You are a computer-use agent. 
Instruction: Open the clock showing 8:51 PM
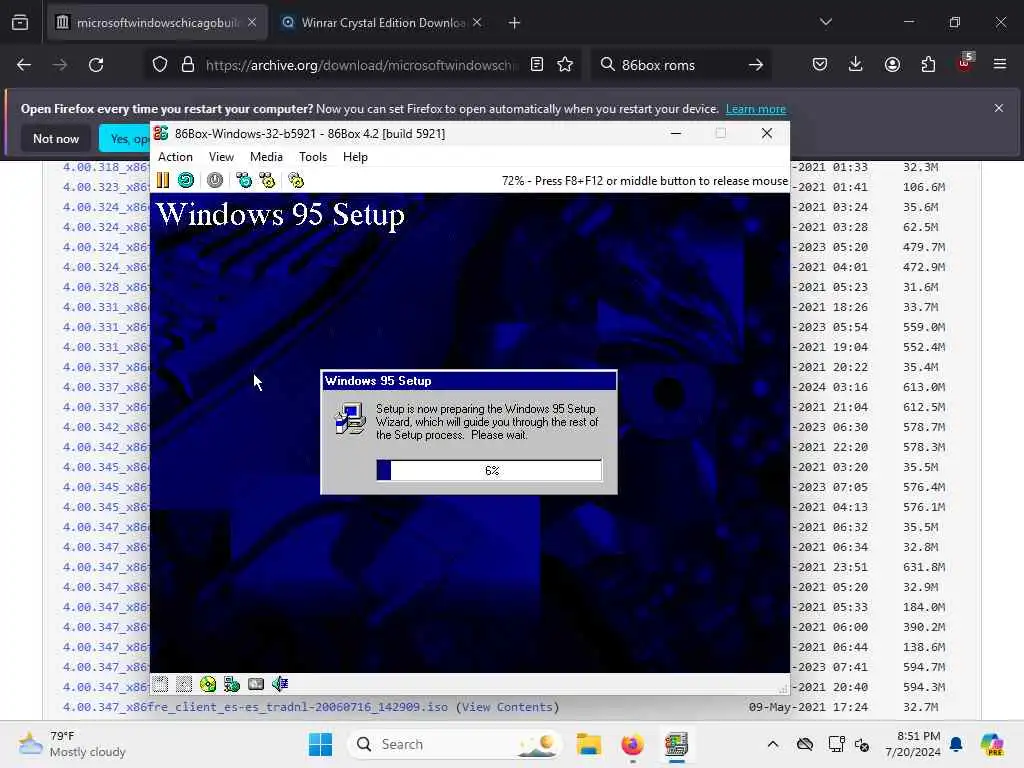(x=913, y=744)
